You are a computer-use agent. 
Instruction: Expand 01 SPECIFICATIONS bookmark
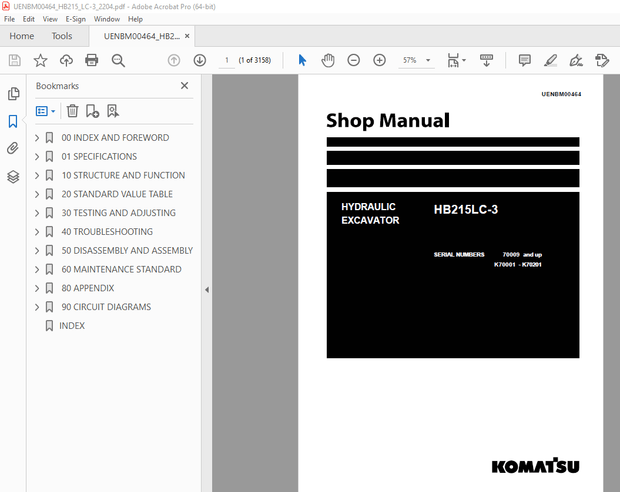37,157
